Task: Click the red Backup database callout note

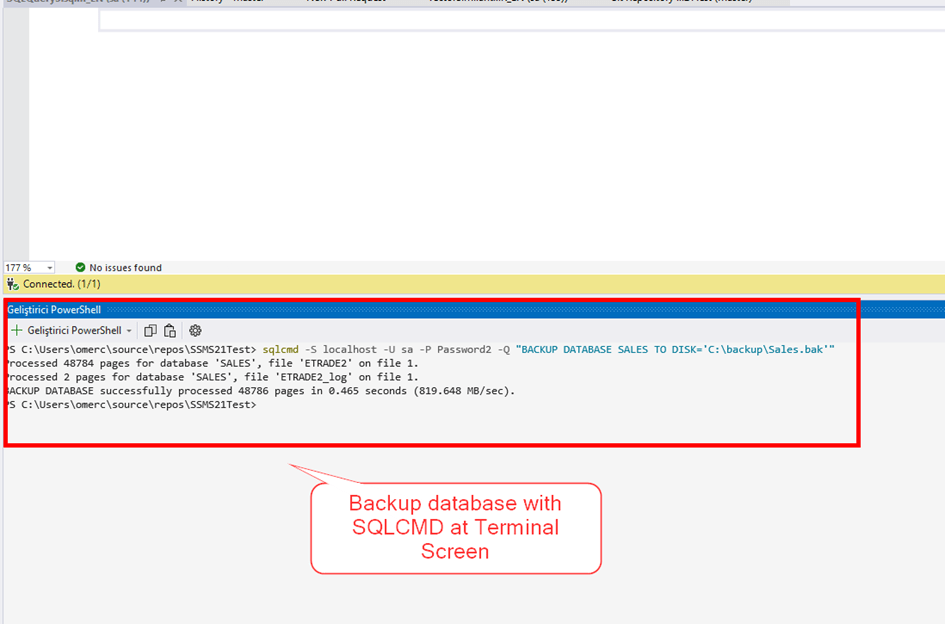Action: pos(455,527)
